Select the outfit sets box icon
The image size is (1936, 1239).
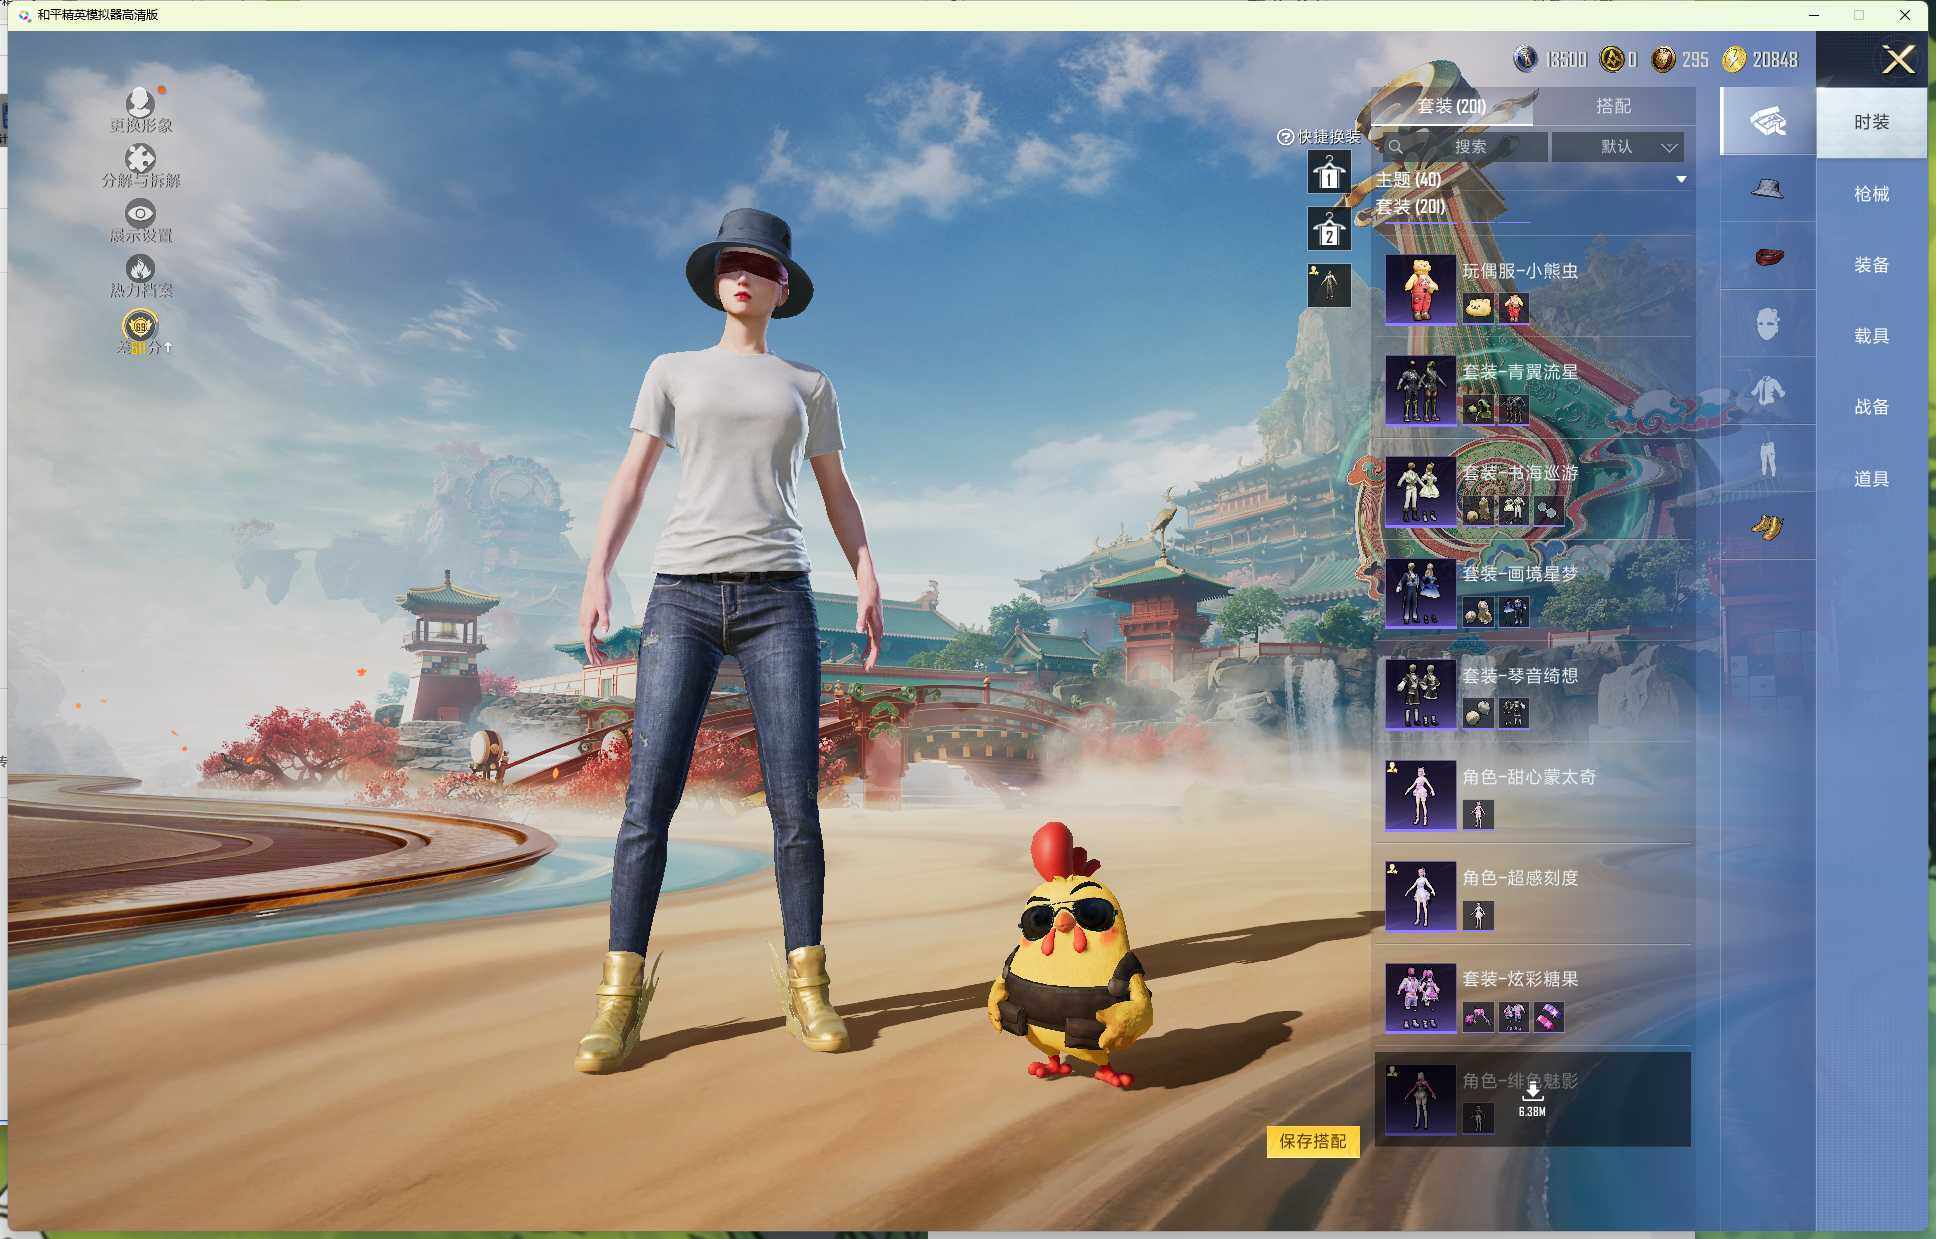tap(1767, 121)
